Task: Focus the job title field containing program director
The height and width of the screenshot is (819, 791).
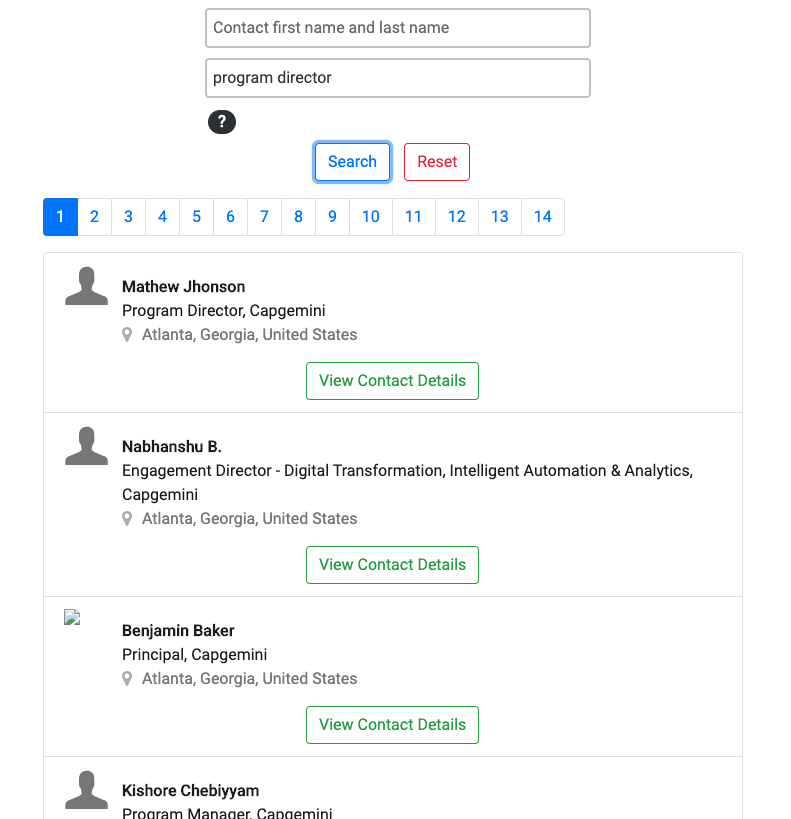Action: pyautogui.click(x=398, y=78)
